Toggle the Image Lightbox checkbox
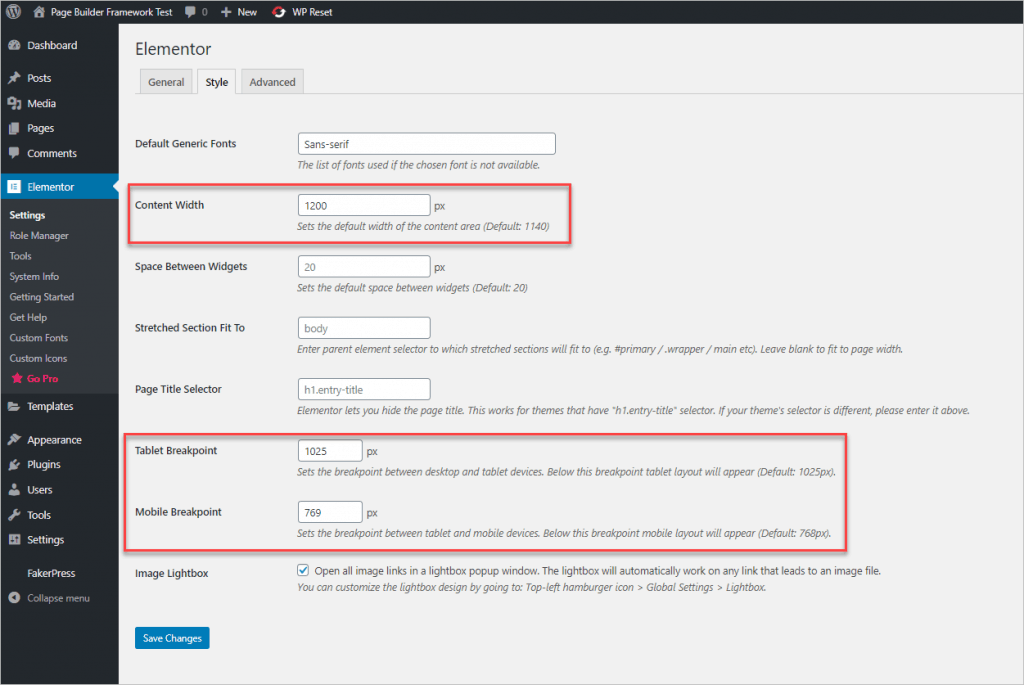 click(x=303, y=570)
